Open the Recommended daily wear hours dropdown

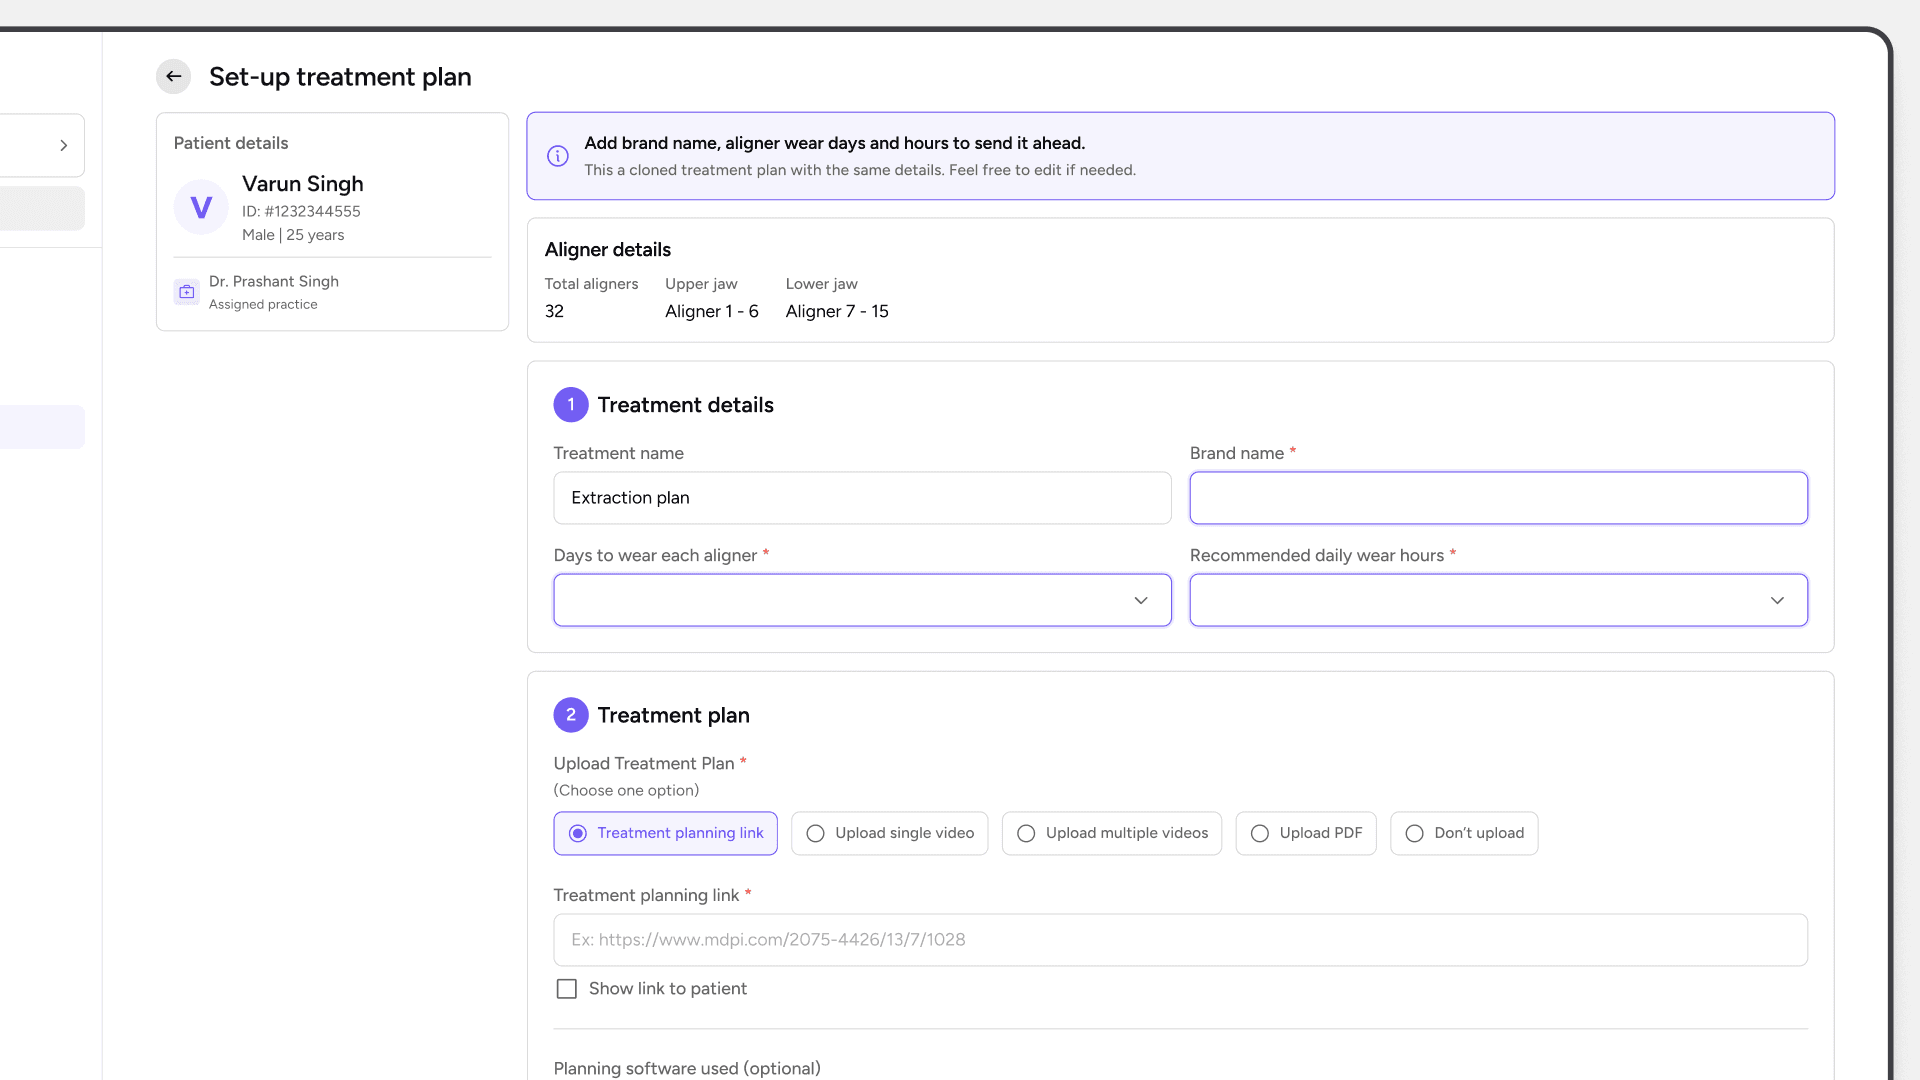point(1498,600)
